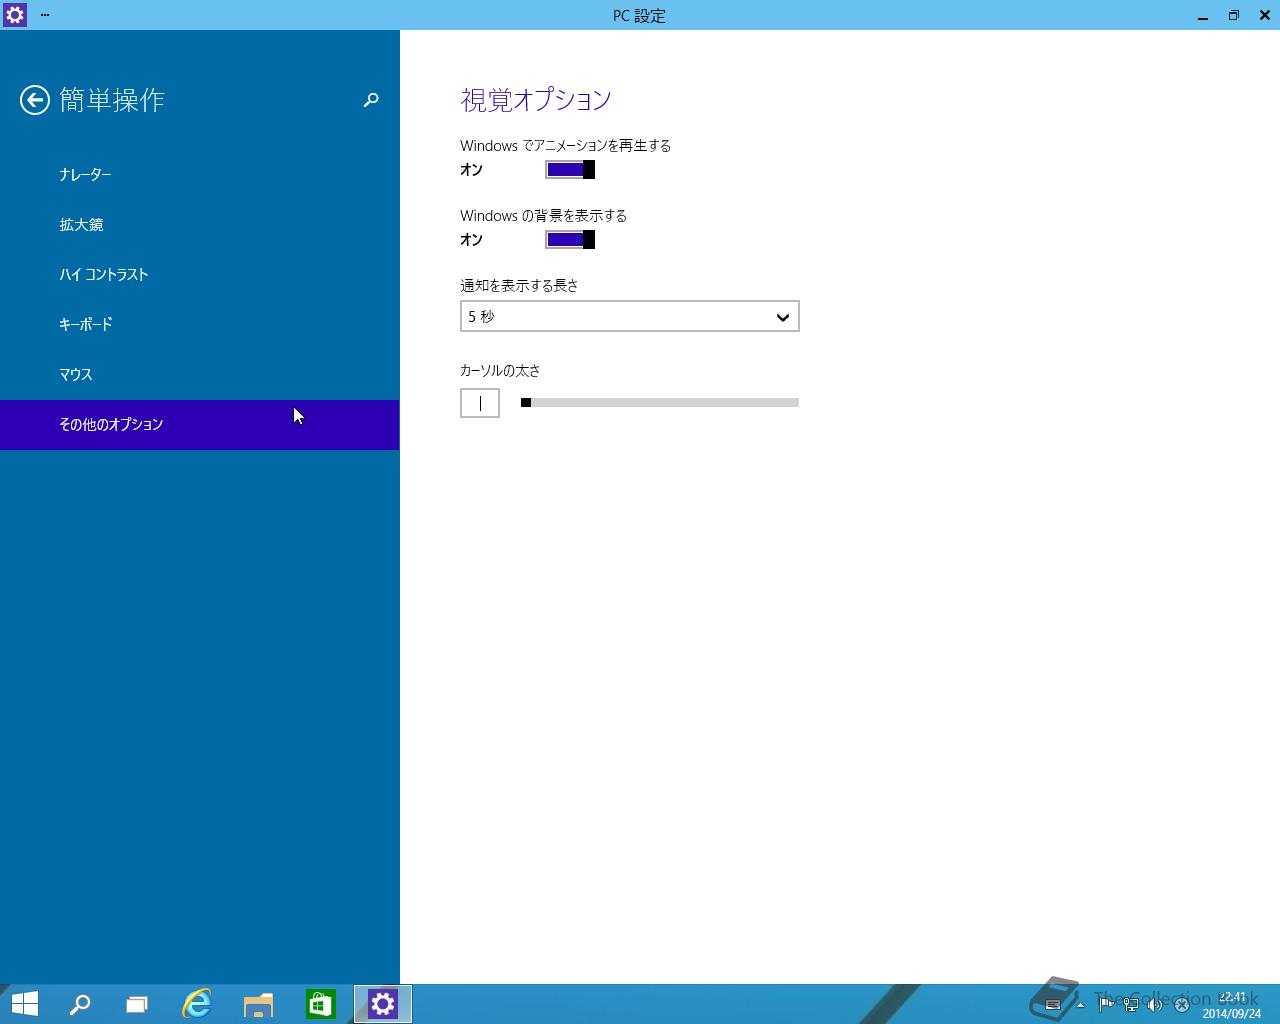Screen dimensions: 1280x1024
Task: Open File Explorer from the taskbar
Action: (258, 1004)
